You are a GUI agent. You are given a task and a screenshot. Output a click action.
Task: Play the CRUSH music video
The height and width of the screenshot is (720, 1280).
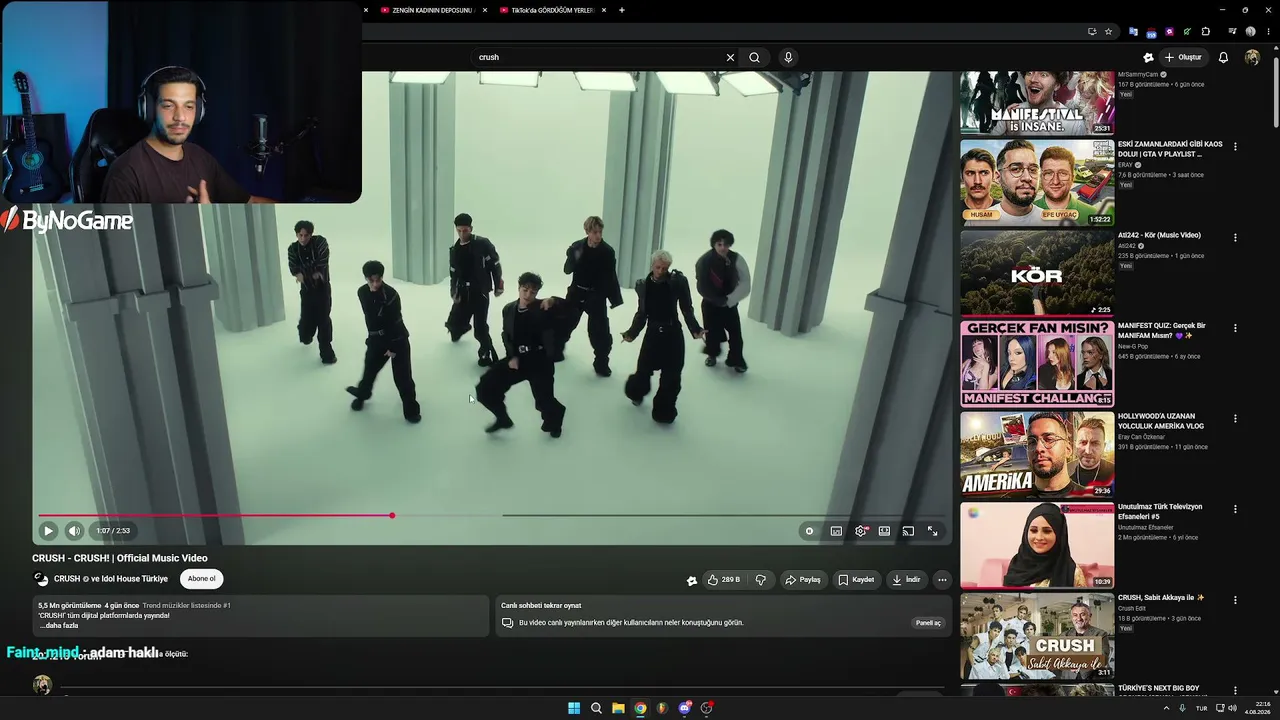pos(48,531)
